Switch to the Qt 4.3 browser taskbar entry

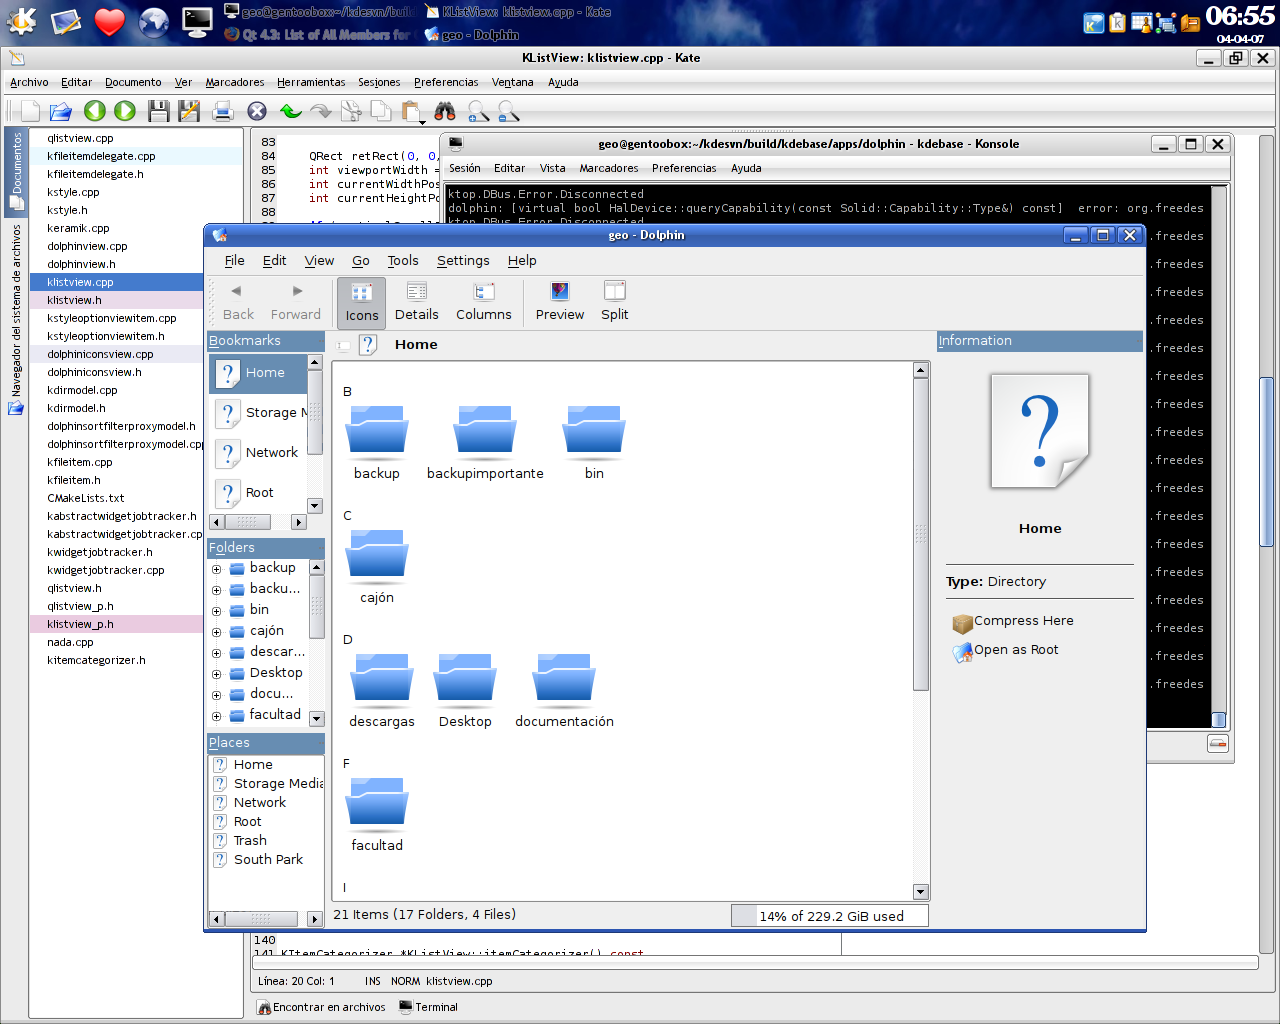tap(318, 34)
